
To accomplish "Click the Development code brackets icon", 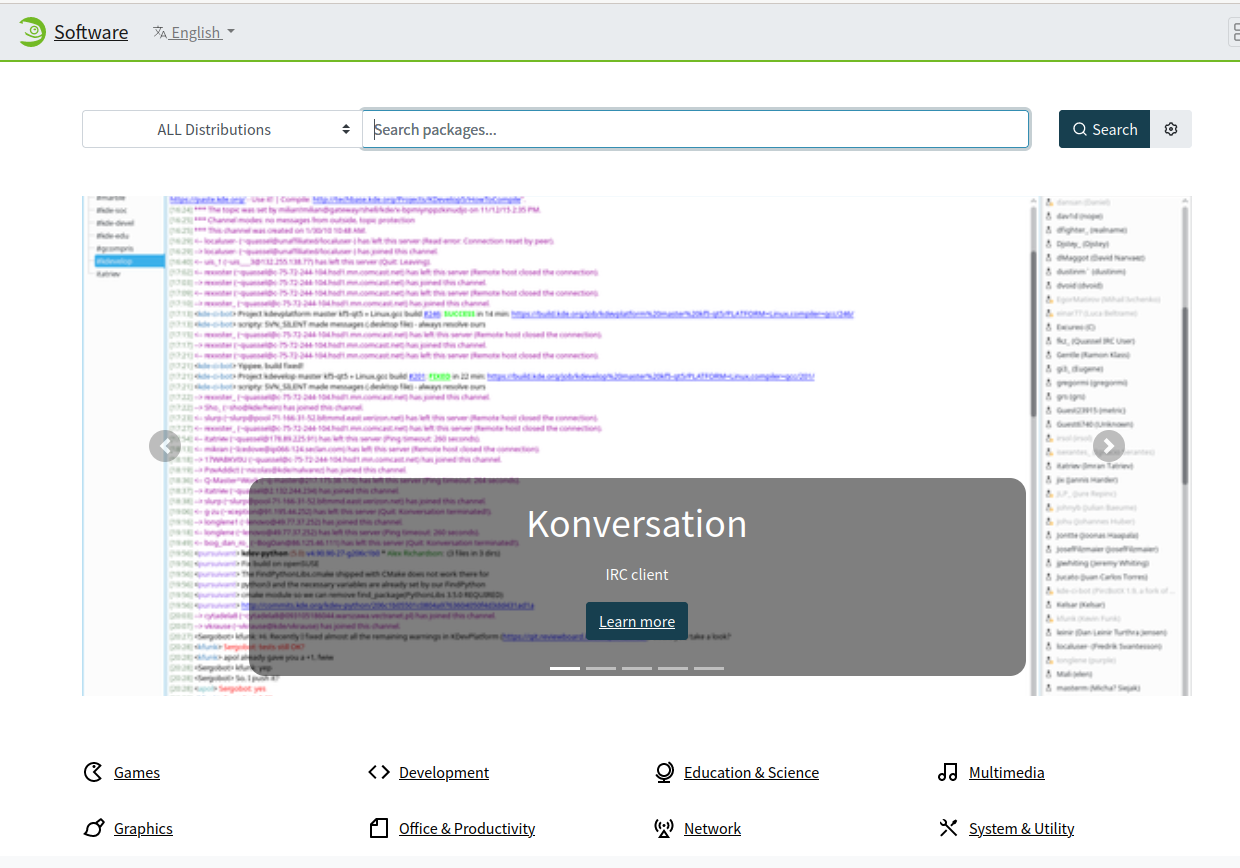I will click(379, 772).
